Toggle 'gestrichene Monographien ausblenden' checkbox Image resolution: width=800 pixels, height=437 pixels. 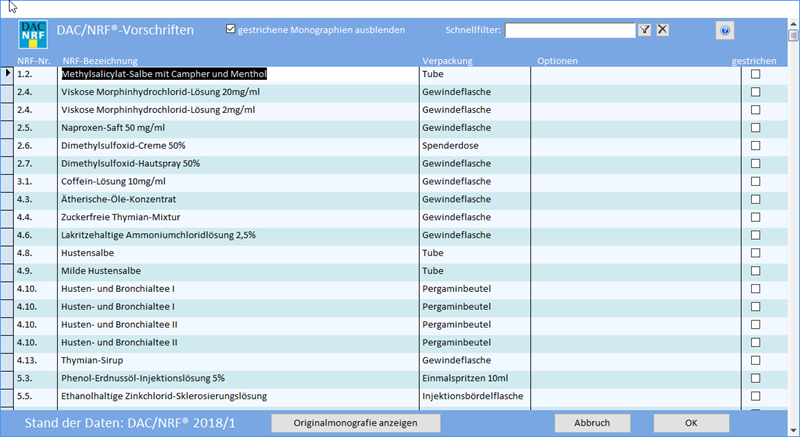[231, 29]
